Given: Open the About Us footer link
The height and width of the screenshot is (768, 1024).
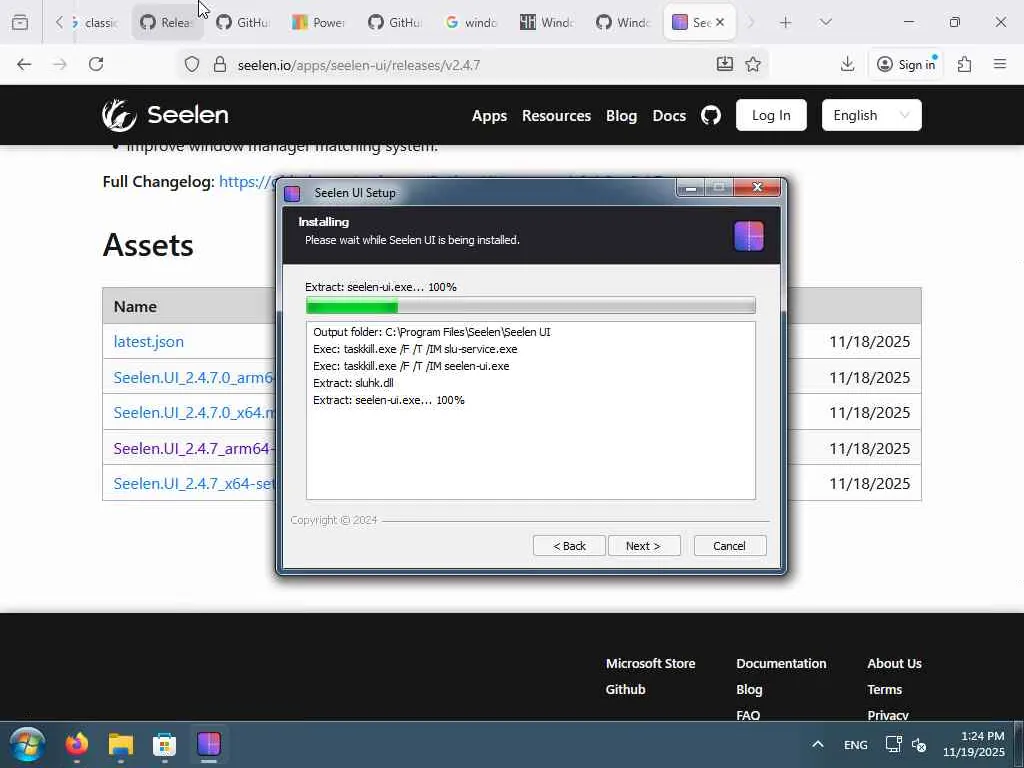Looking at the screenshot, I should click(894, 664).
